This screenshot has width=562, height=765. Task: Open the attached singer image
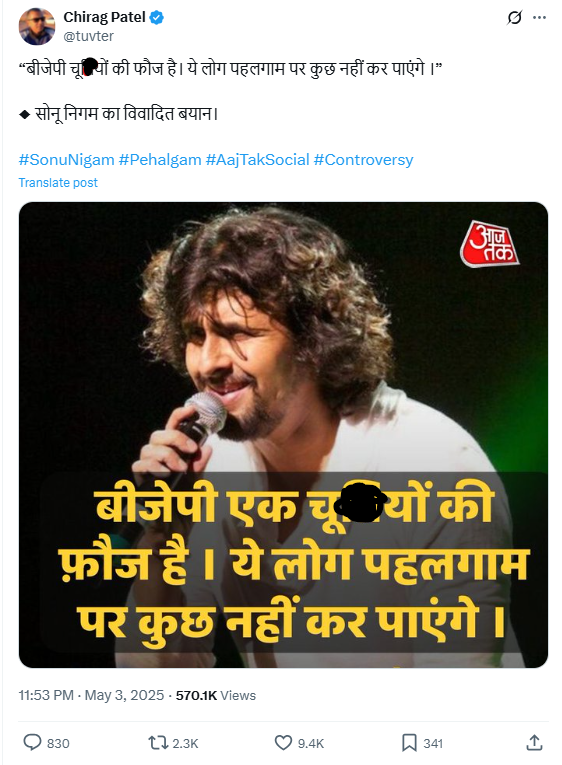[x=283, y=435]
